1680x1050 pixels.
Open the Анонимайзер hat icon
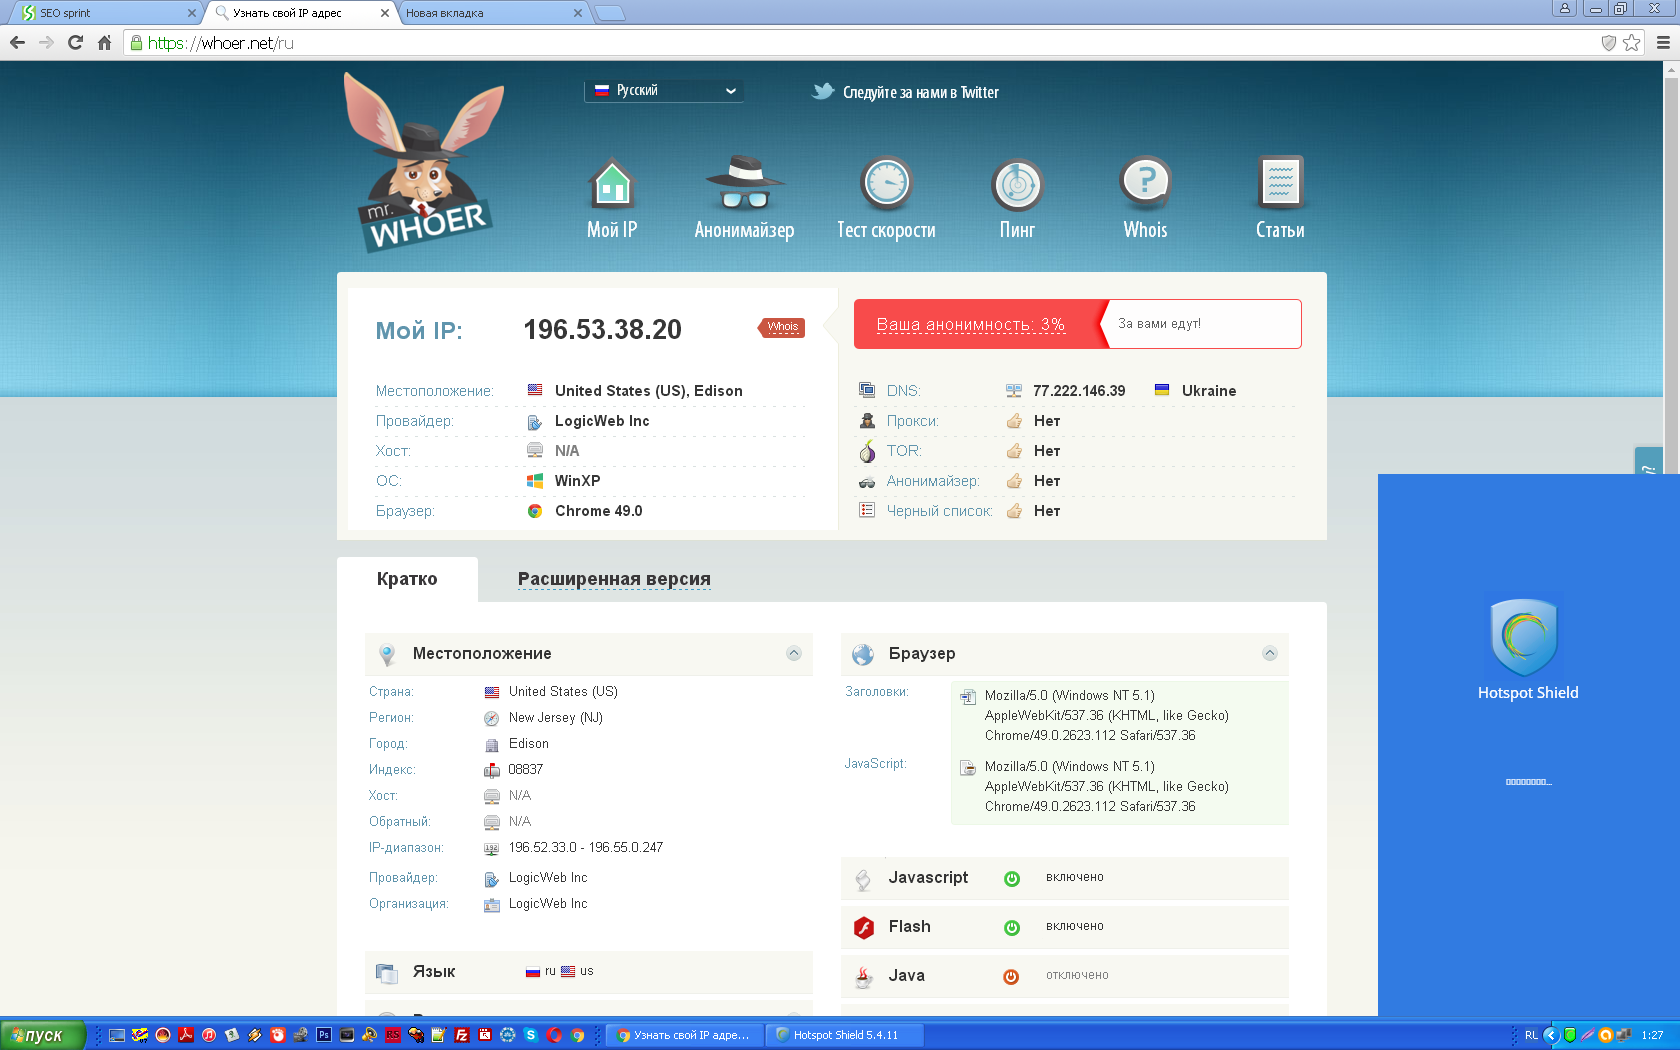pyautogui.click(x=744, y=183)
